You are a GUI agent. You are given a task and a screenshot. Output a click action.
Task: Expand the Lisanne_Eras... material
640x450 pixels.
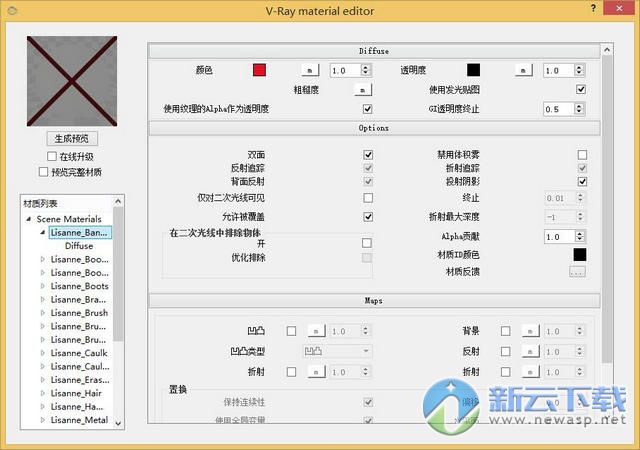coord(42,380)
